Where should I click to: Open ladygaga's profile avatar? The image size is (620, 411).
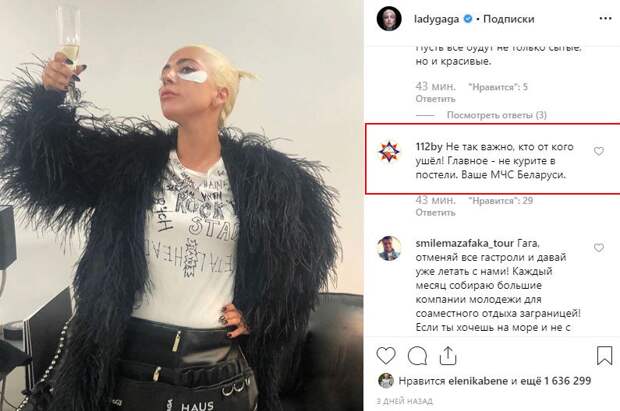coord(389,19)
